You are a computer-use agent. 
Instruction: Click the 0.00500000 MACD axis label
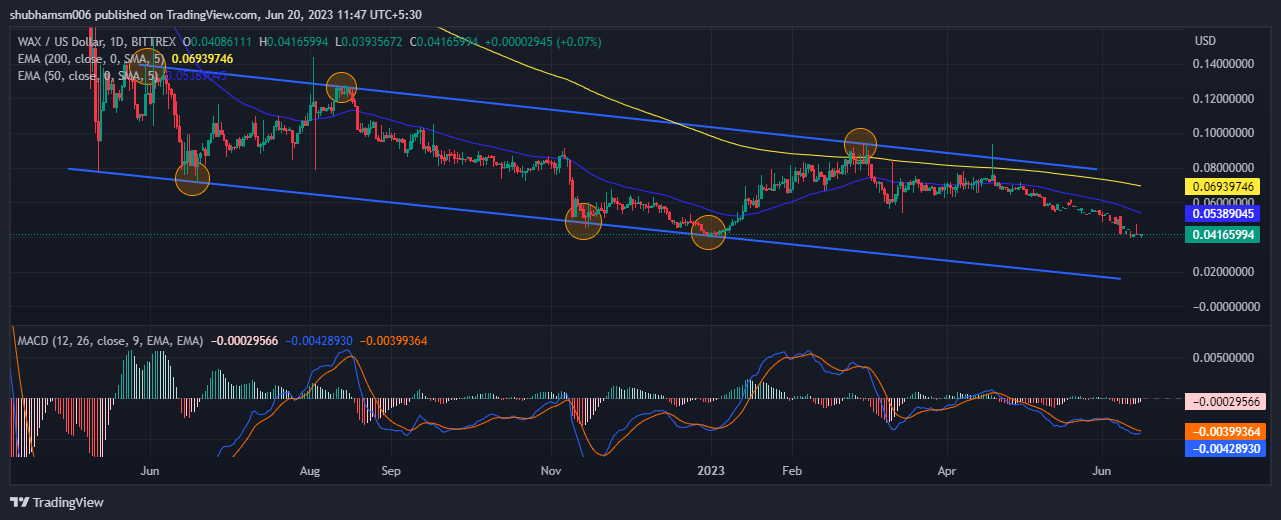[x=1225, y=357]
